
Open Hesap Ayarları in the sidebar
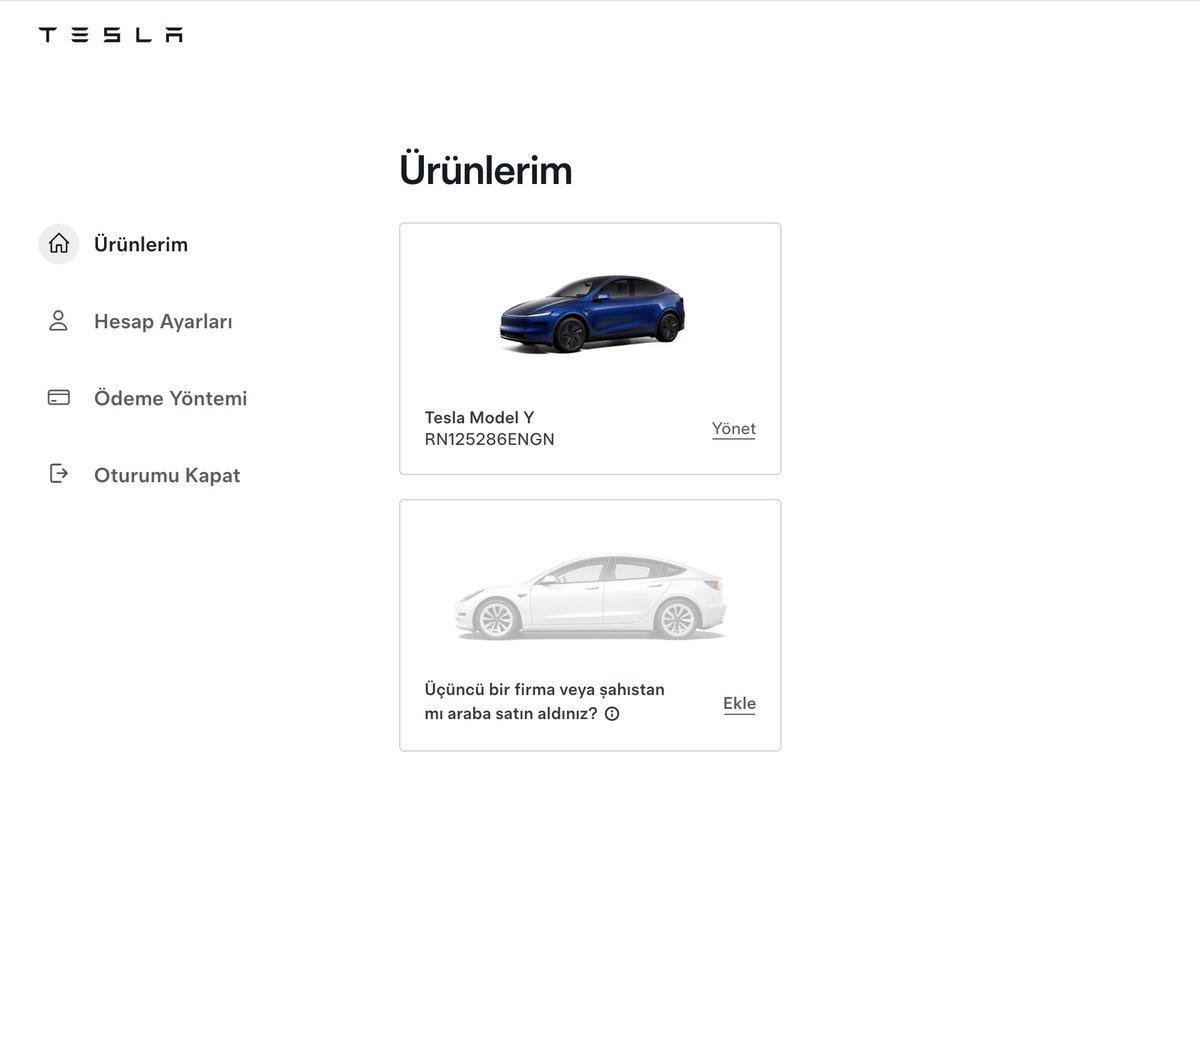click(x=163, y=321)
